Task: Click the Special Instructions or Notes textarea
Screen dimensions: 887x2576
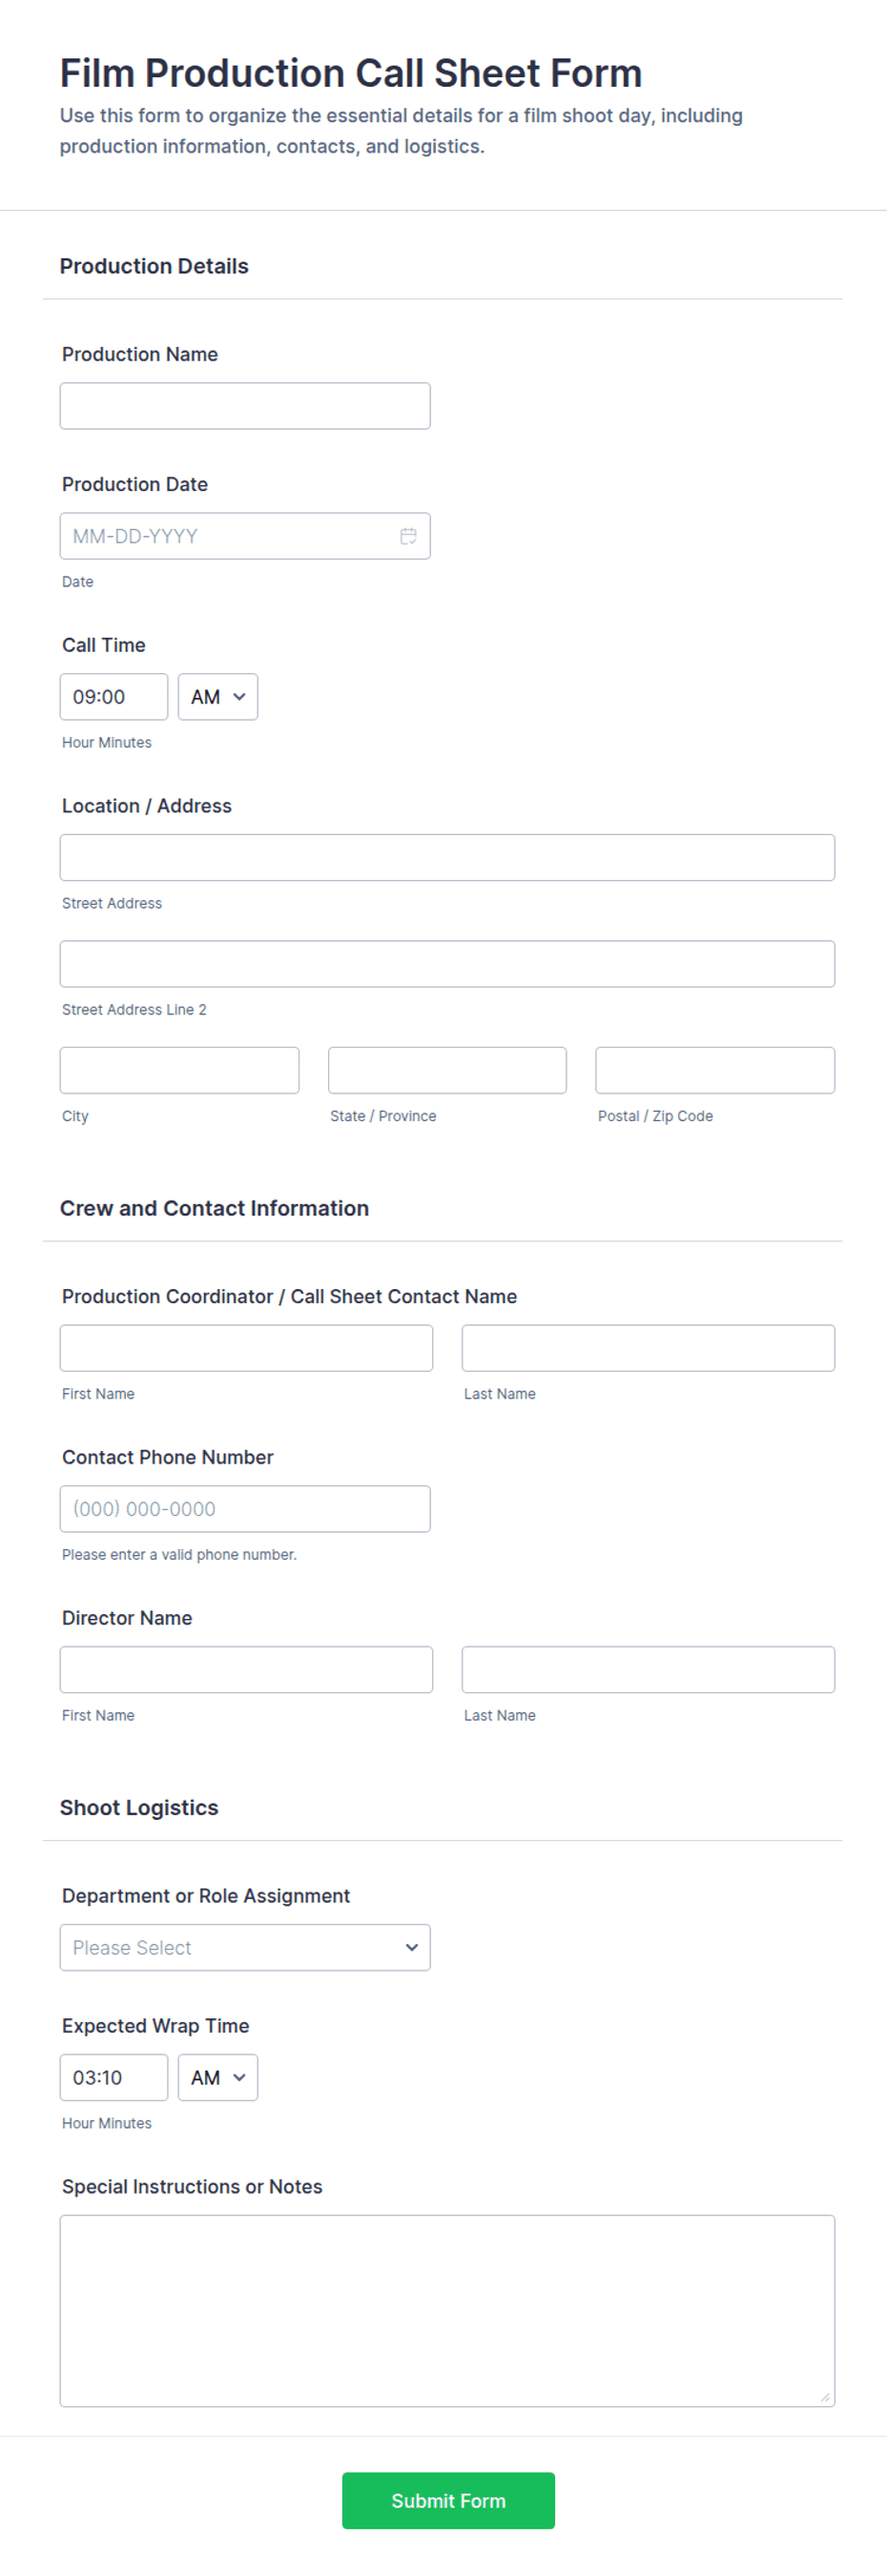Action: click(447, 2310)
